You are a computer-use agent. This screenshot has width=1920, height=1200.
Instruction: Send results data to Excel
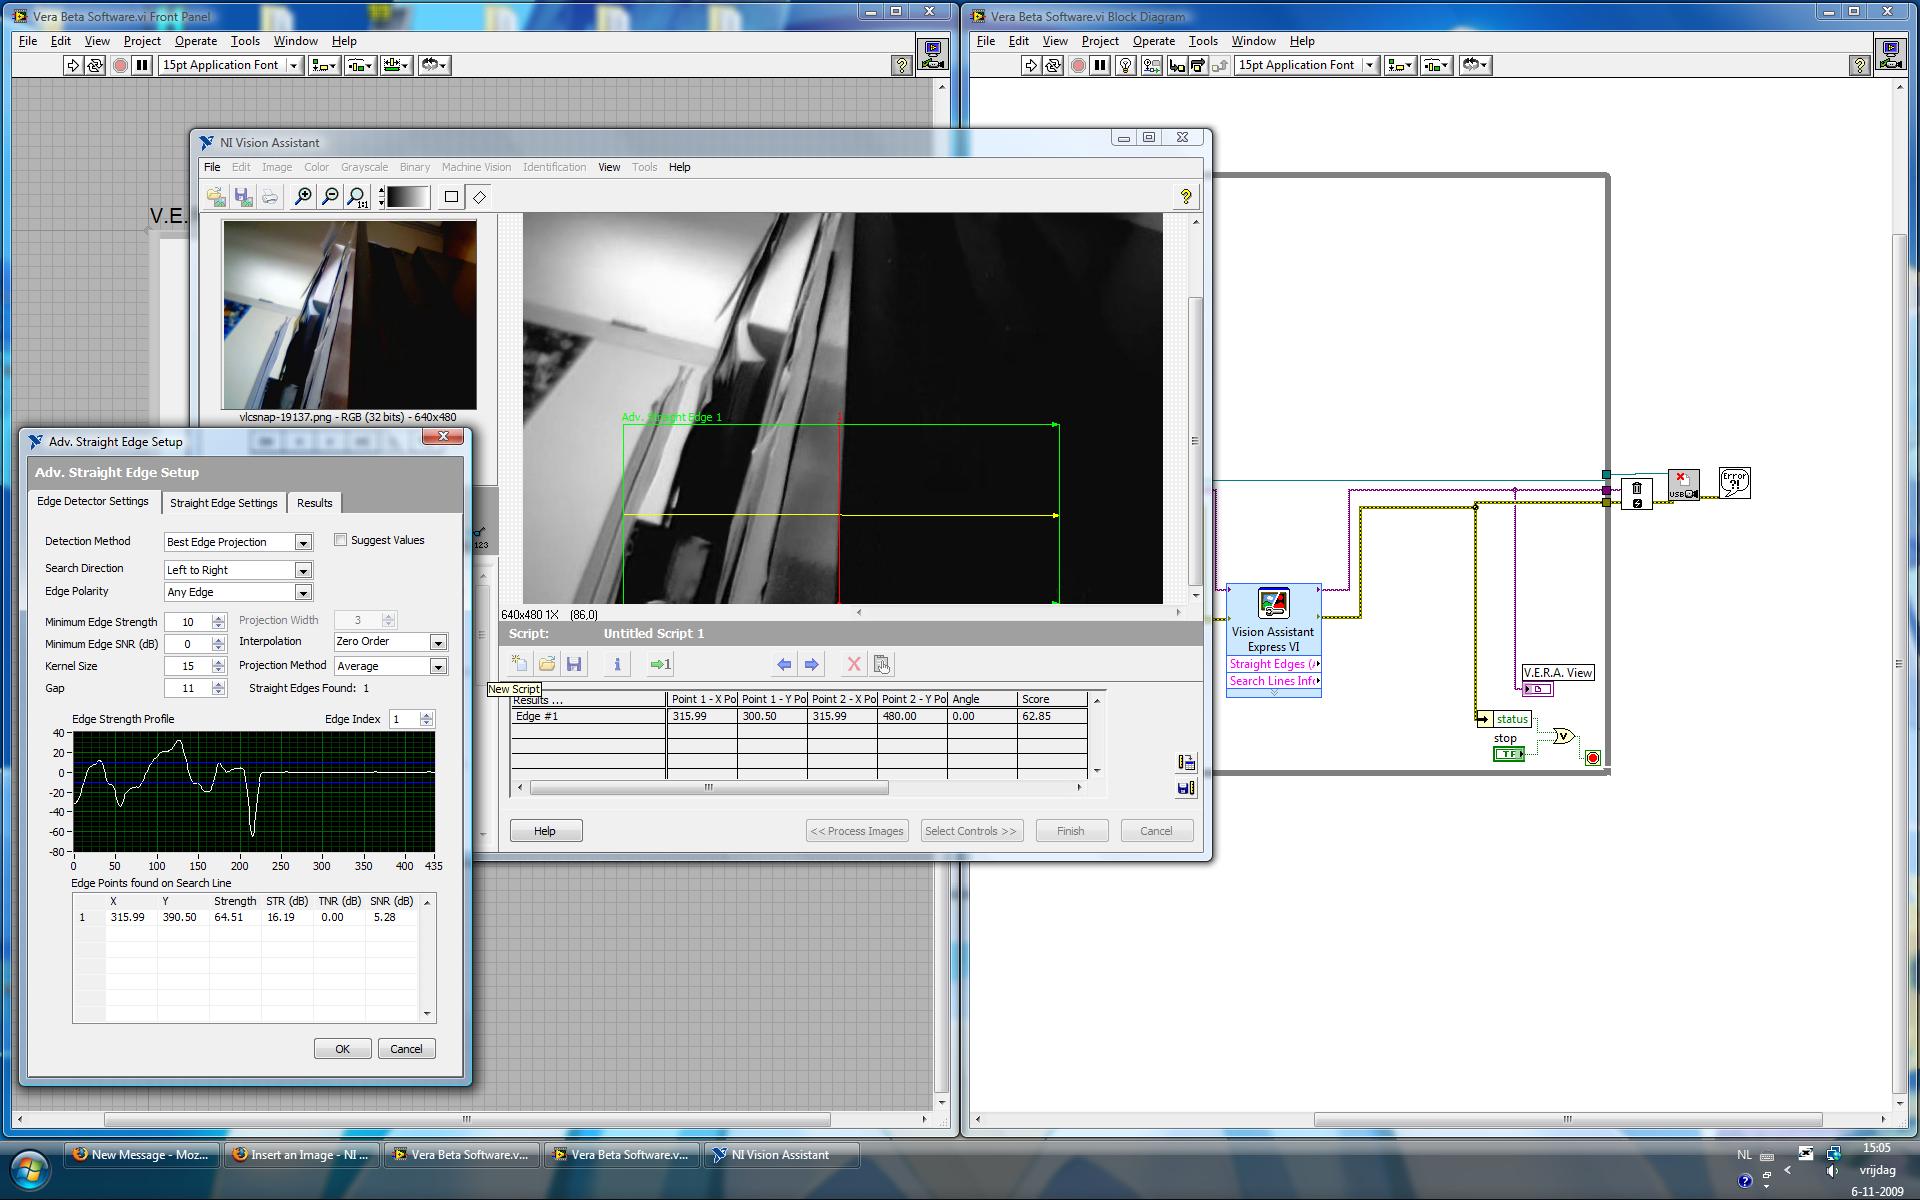(1186, 763)
